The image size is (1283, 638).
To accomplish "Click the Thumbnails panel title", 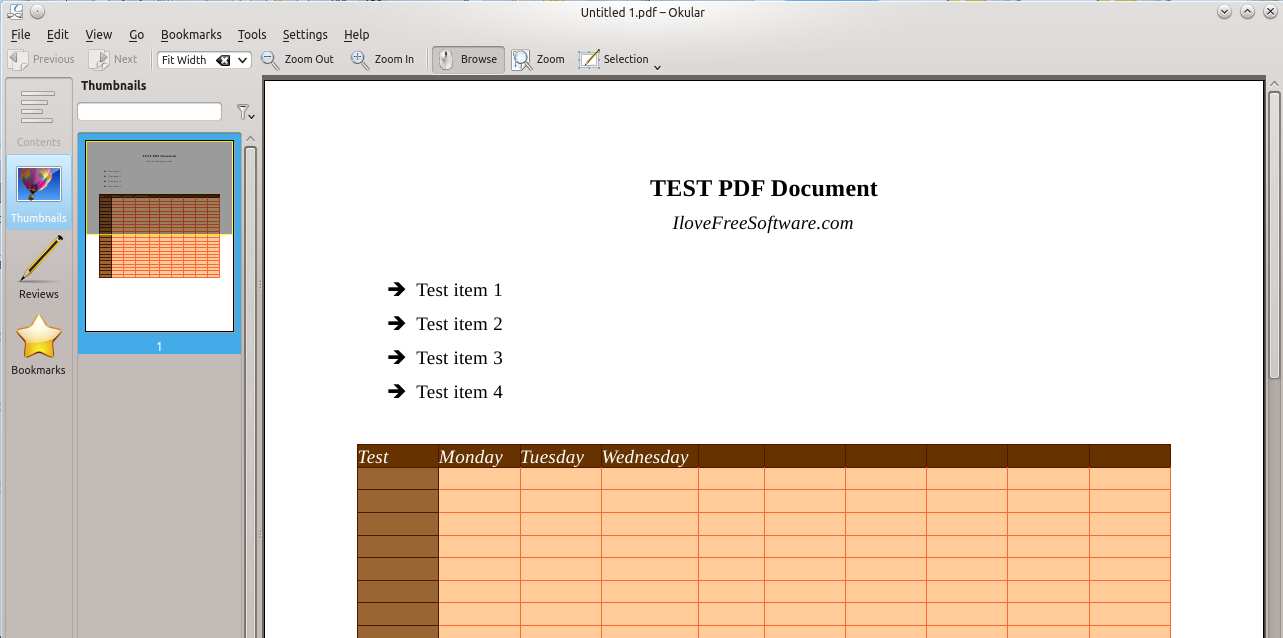I will (114, 86).
